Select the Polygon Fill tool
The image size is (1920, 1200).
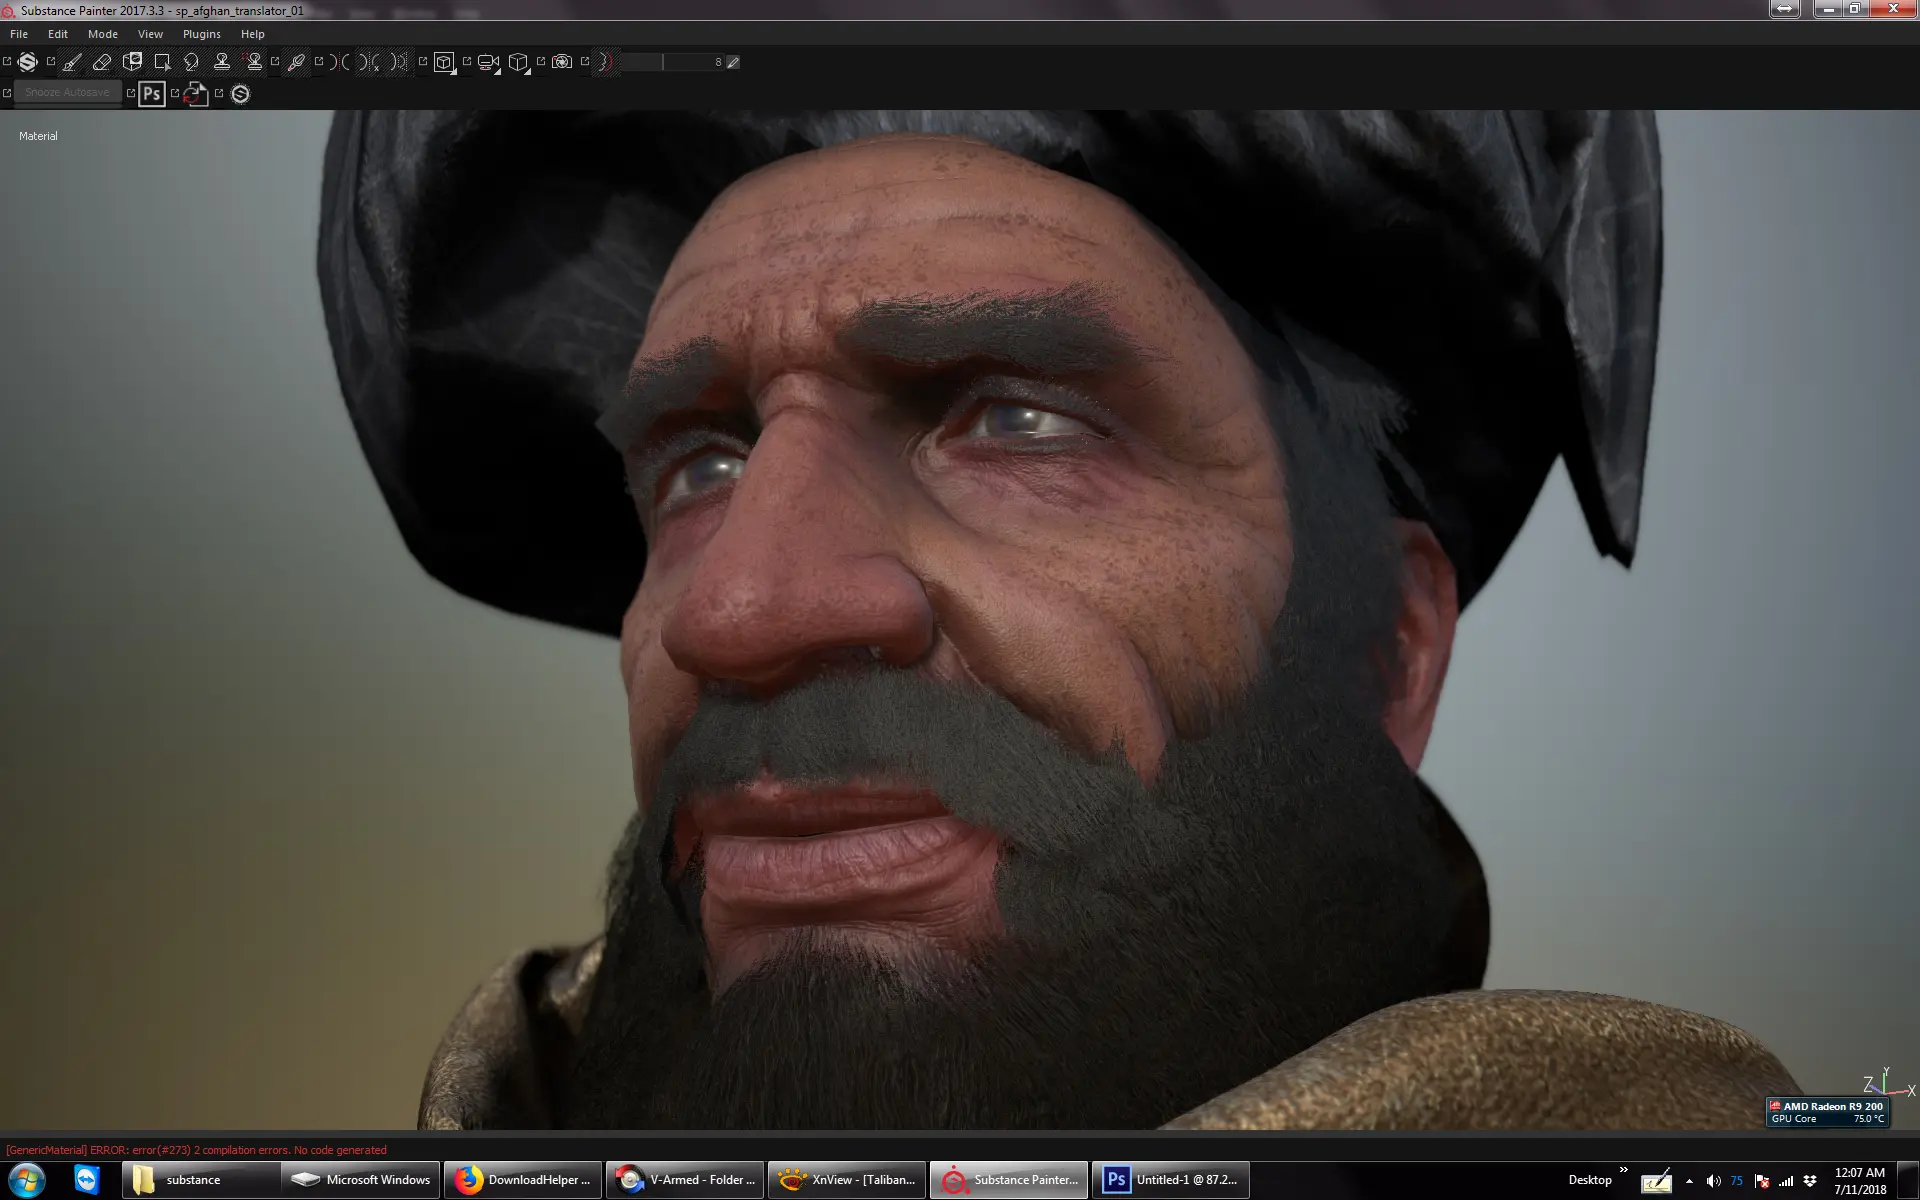162,62
